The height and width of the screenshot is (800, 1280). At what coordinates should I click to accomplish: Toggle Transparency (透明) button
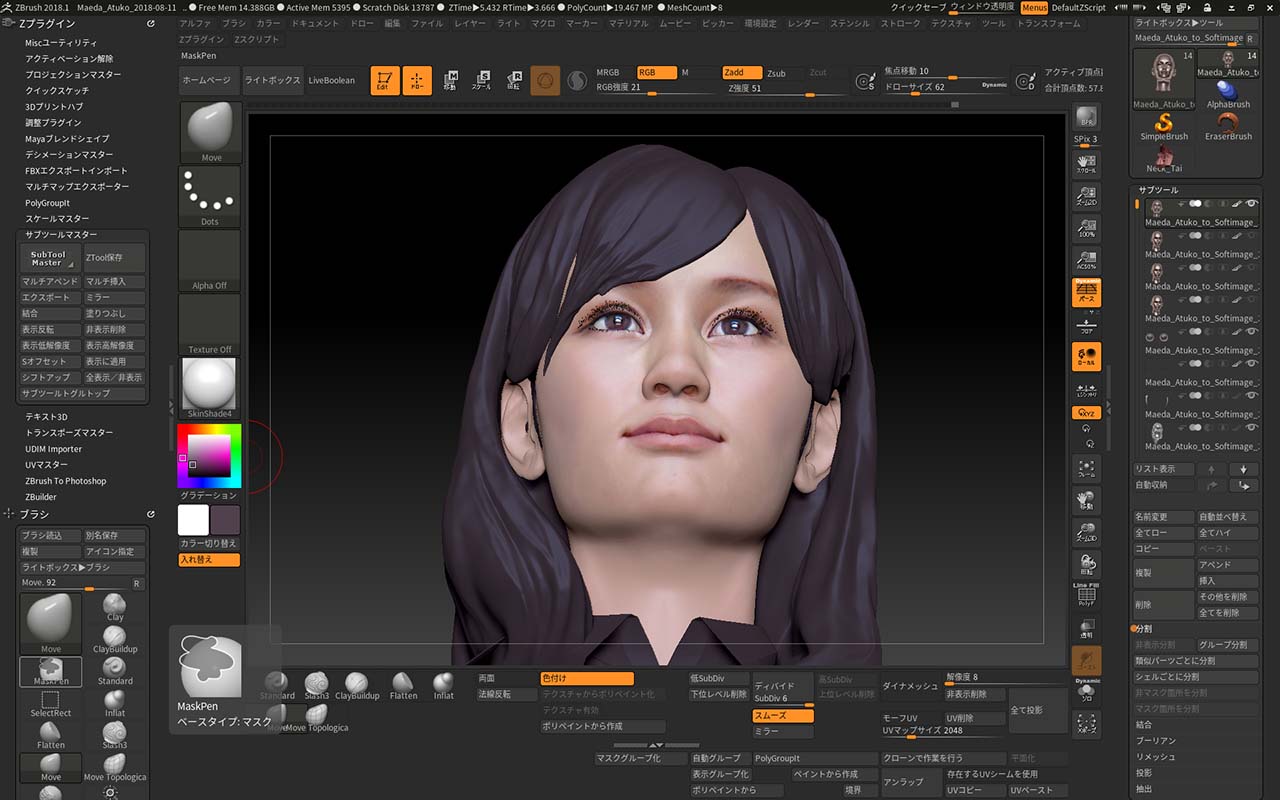point(1087,627)
